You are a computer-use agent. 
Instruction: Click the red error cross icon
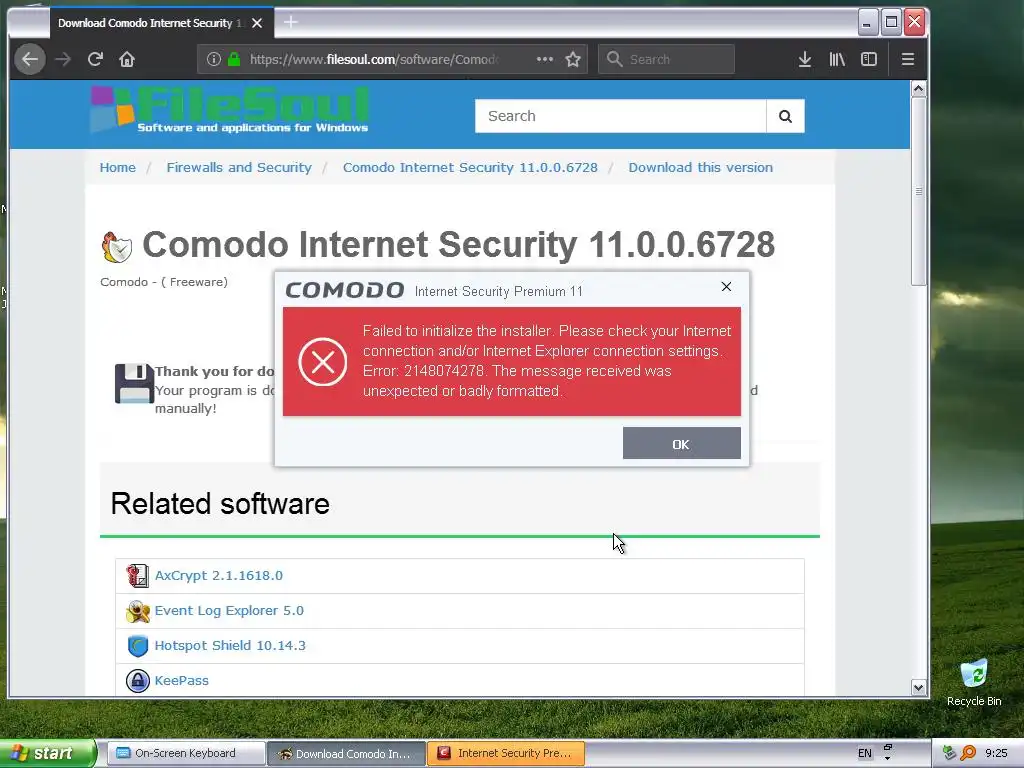click(323, 362)
